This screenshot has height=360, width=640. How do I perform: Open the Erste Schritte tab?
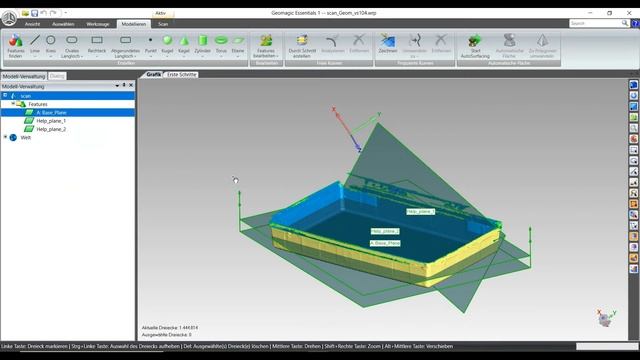click(182, 75)
